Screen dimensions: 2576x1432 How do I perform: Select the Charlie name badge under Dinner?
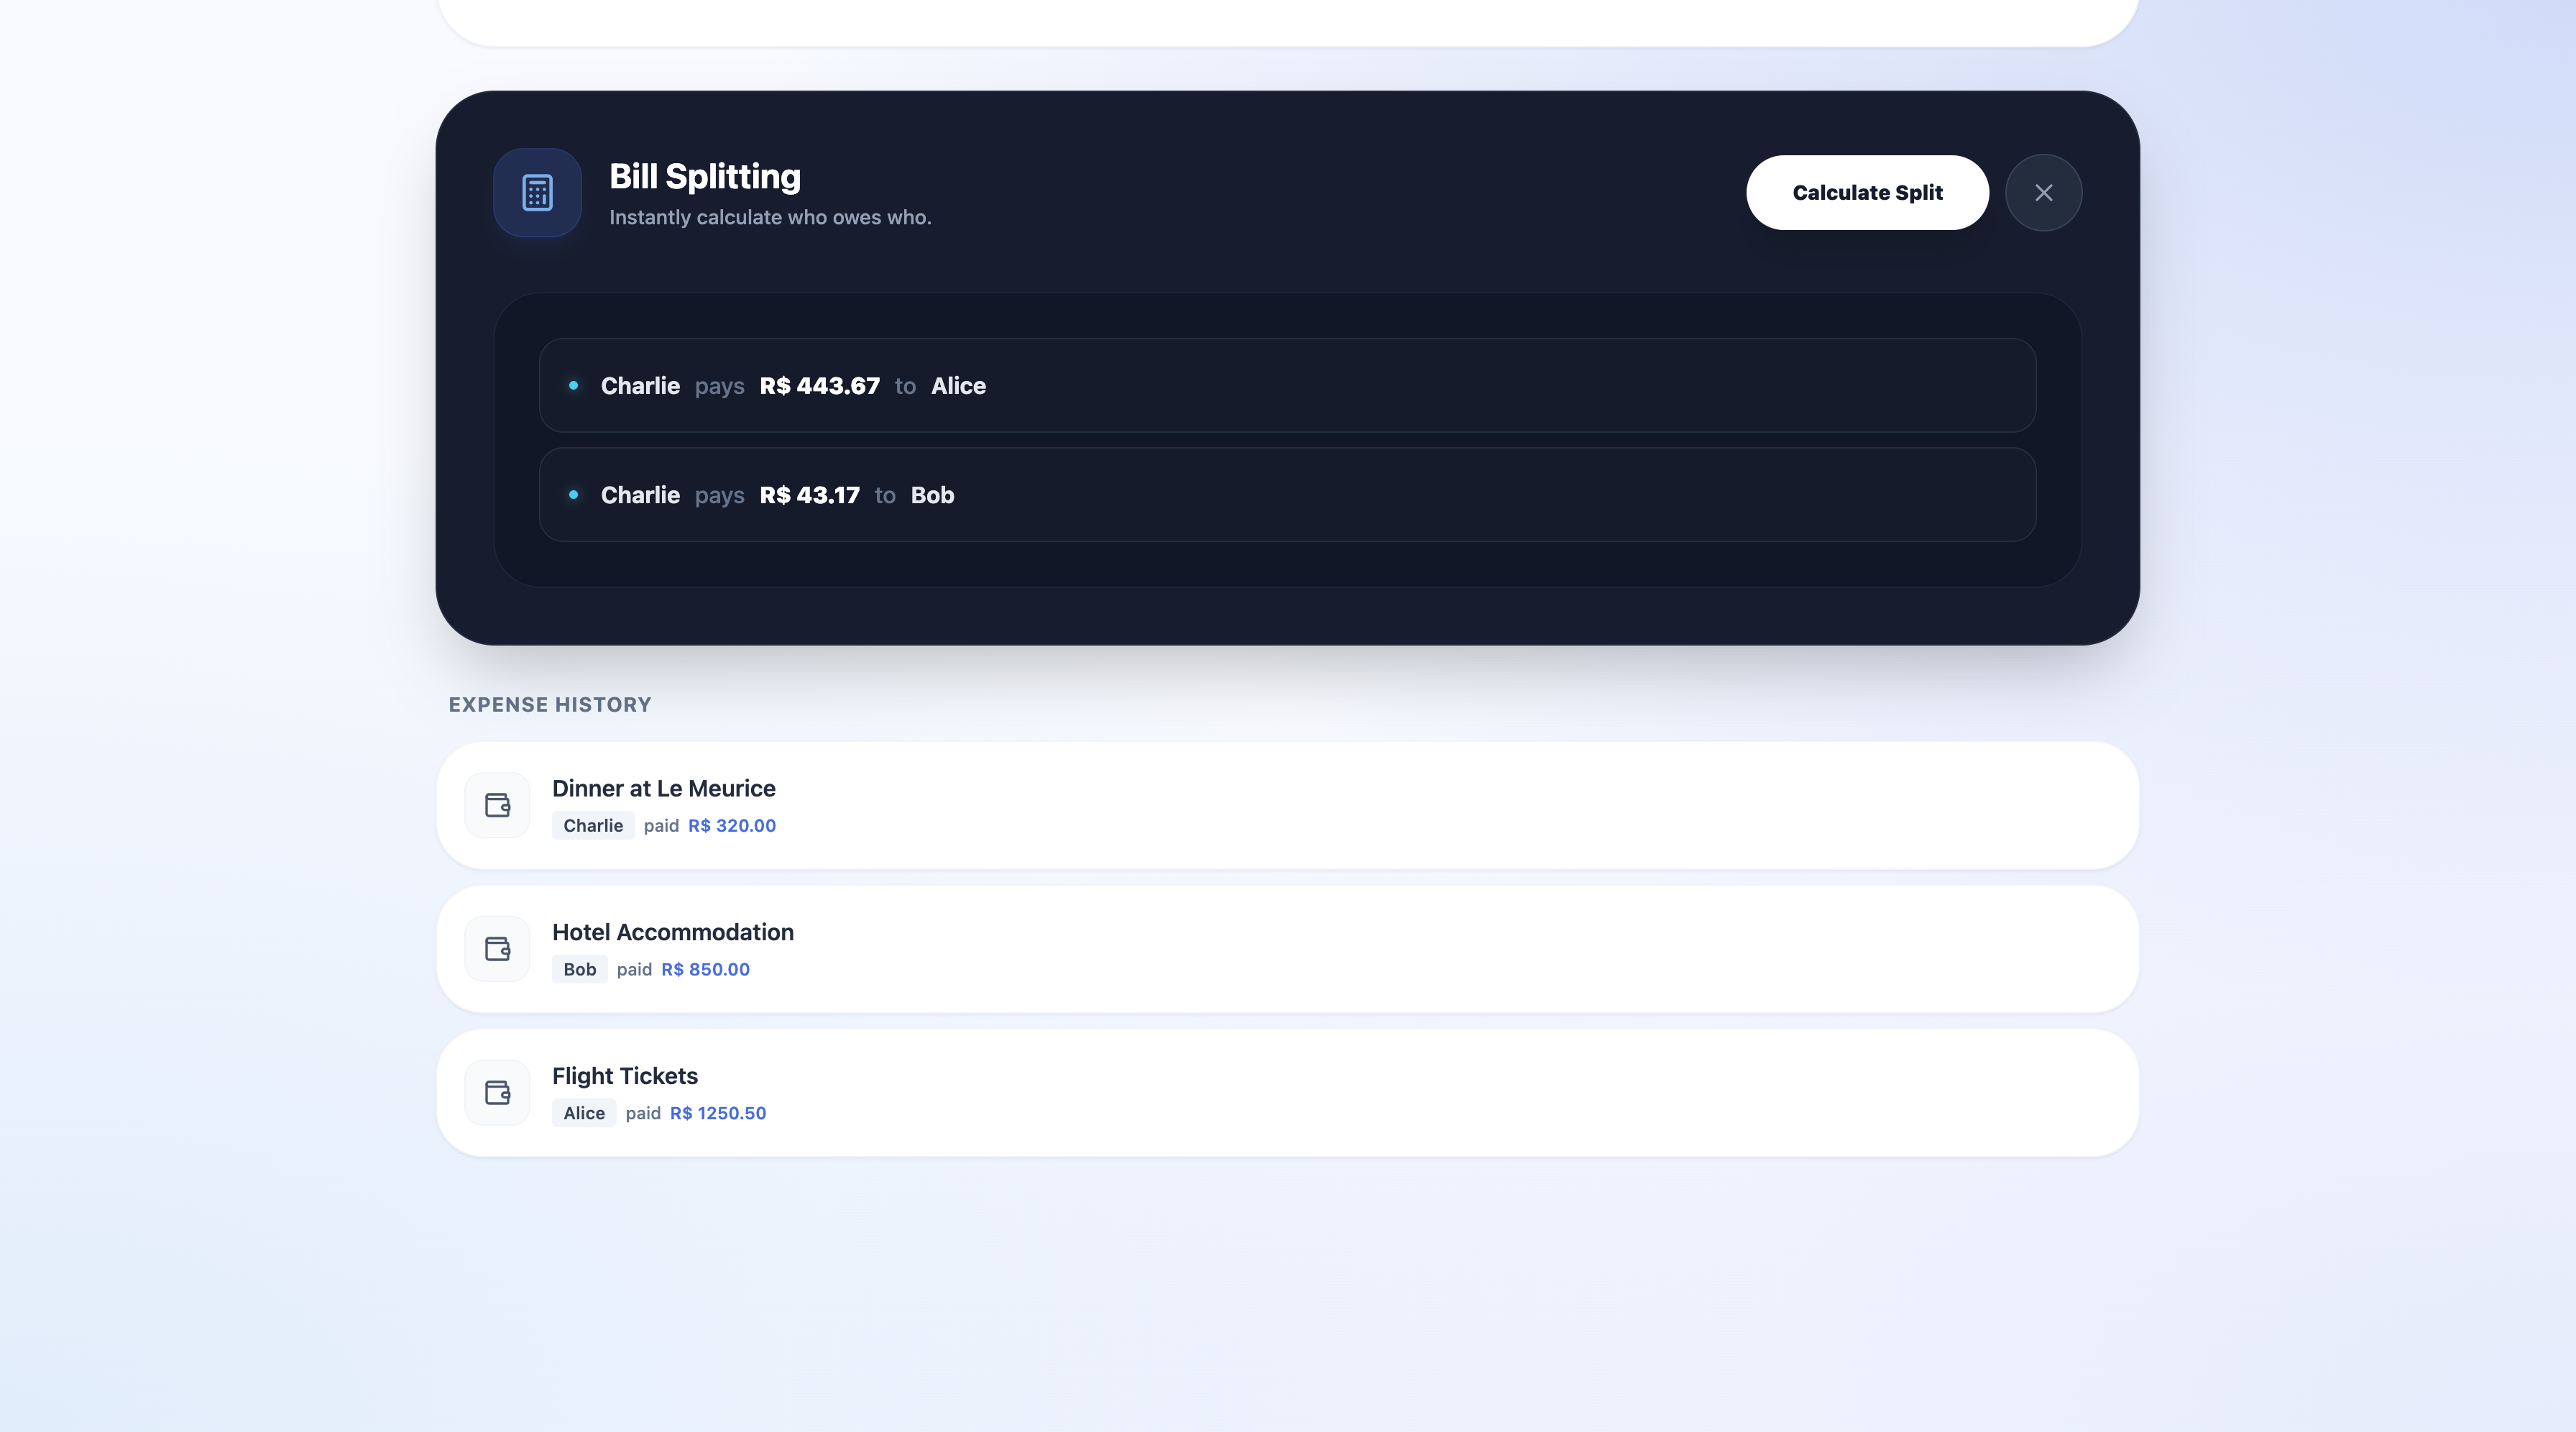pyautogui.click(x=592, y=826)
